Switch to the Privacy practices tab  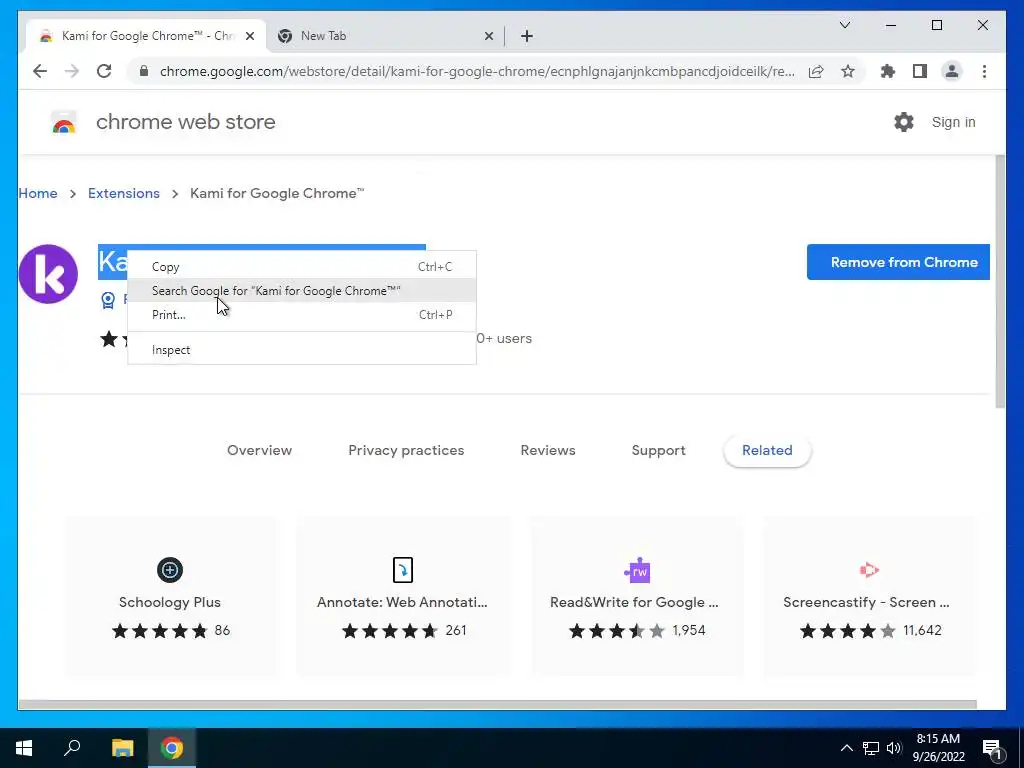(406, 451)
